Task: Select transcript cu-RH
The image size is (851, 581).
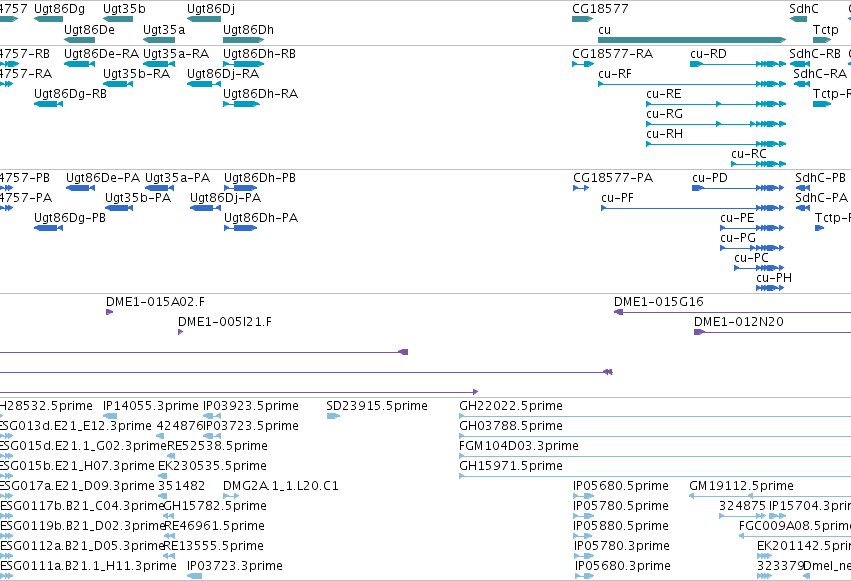Action: coord(716,144)
